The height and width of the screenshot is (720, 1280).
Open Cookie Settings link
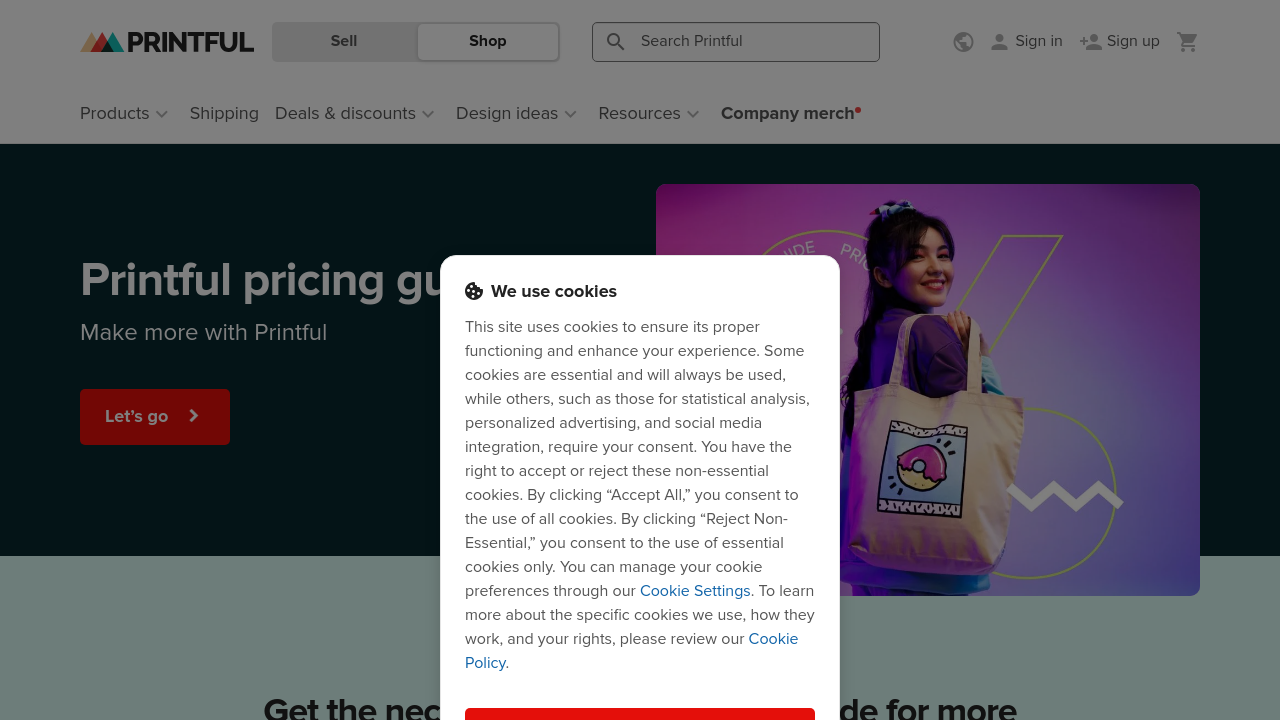(695, 591)
